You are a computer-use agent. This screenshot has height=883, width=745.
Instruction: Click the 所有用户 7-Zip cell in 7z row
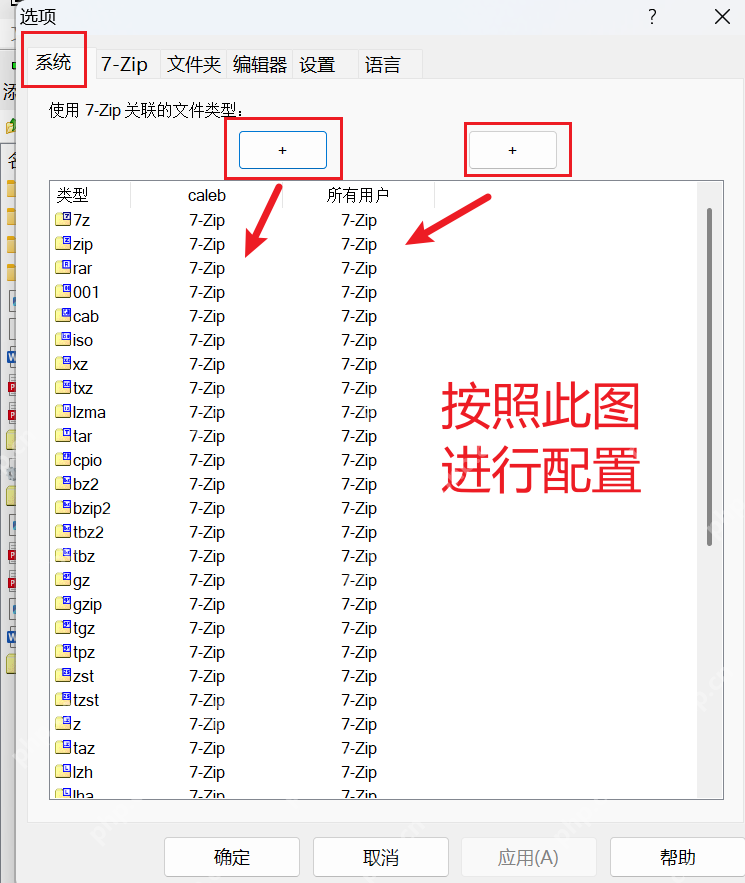[359, 220]
